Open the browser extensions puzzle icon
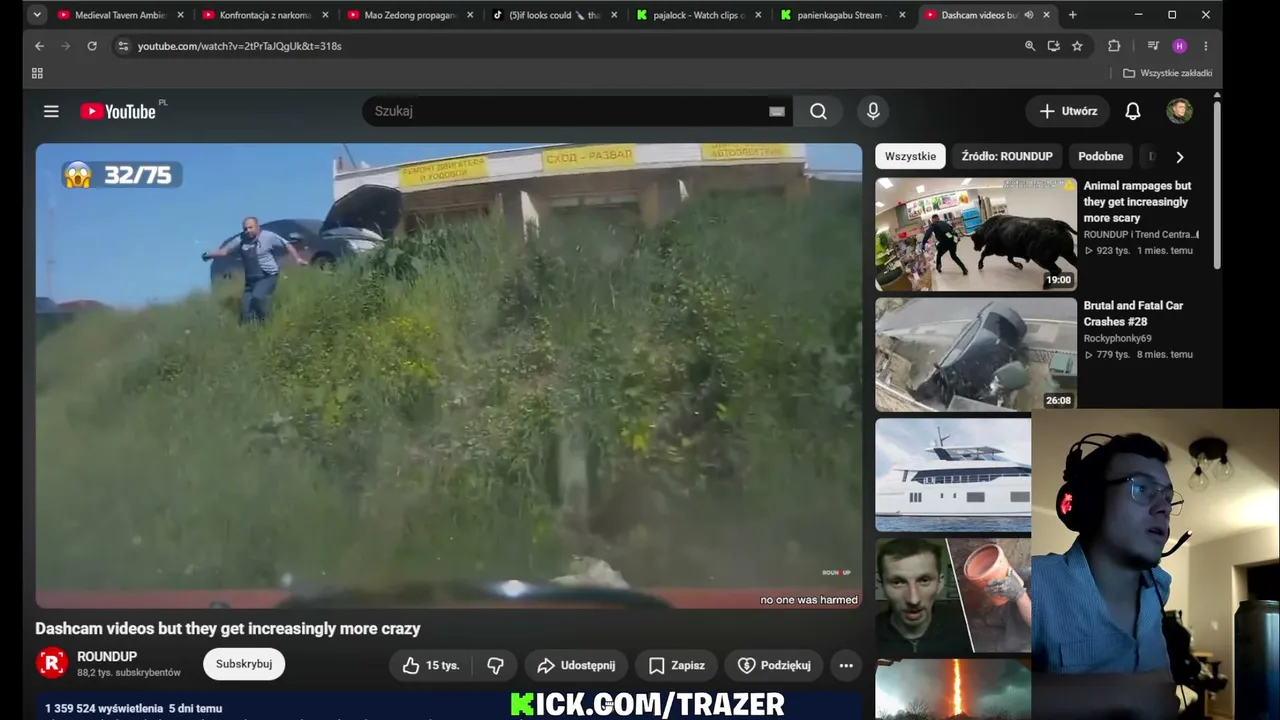This screenshot has height=720, width=1280. pos(1114,46)
